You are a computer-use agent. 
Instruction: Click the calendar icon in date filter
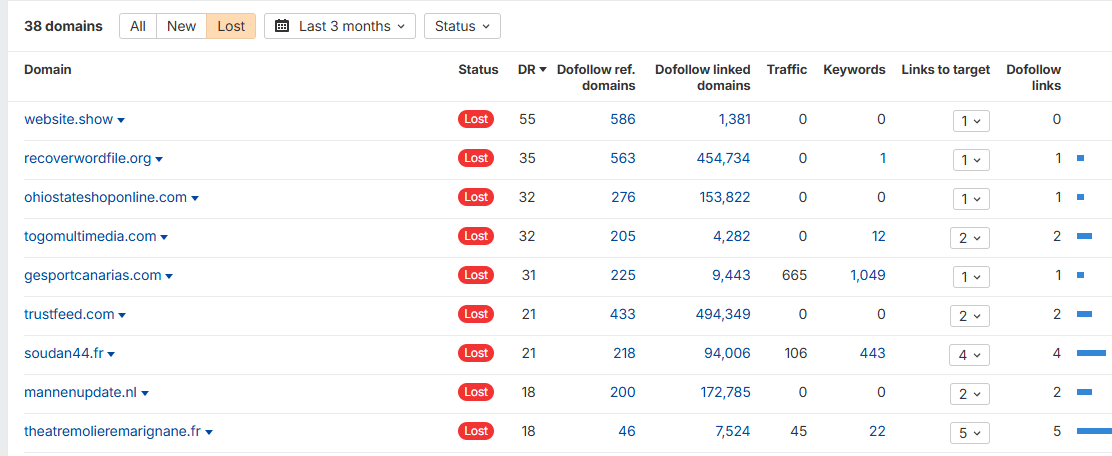[x=282, y=26]
